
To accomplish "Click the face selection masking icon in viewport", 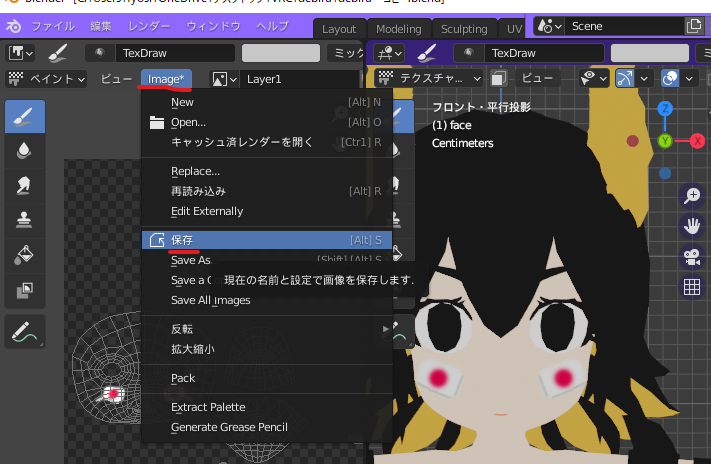I will (498, 79).
